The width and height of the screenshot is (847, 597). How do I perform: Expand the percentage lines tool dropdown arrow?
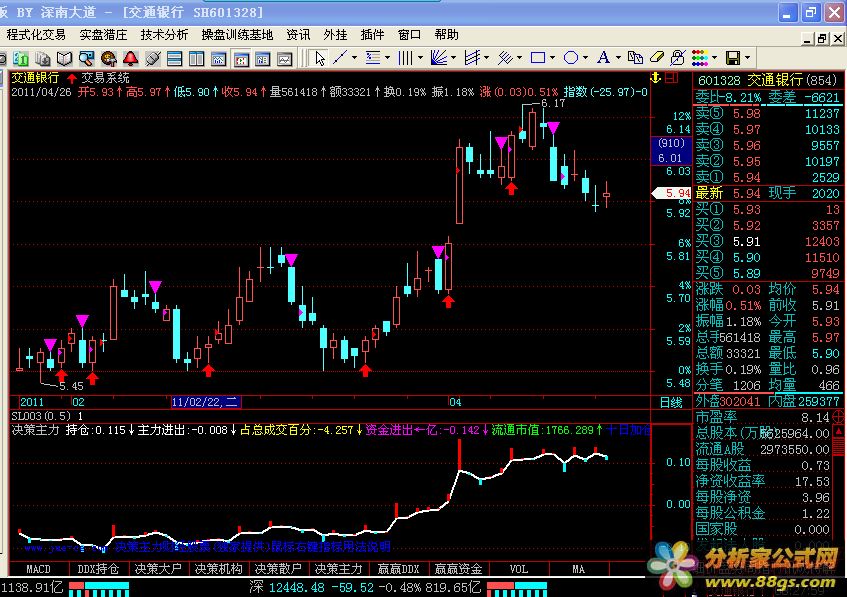(x=387, y=58)
